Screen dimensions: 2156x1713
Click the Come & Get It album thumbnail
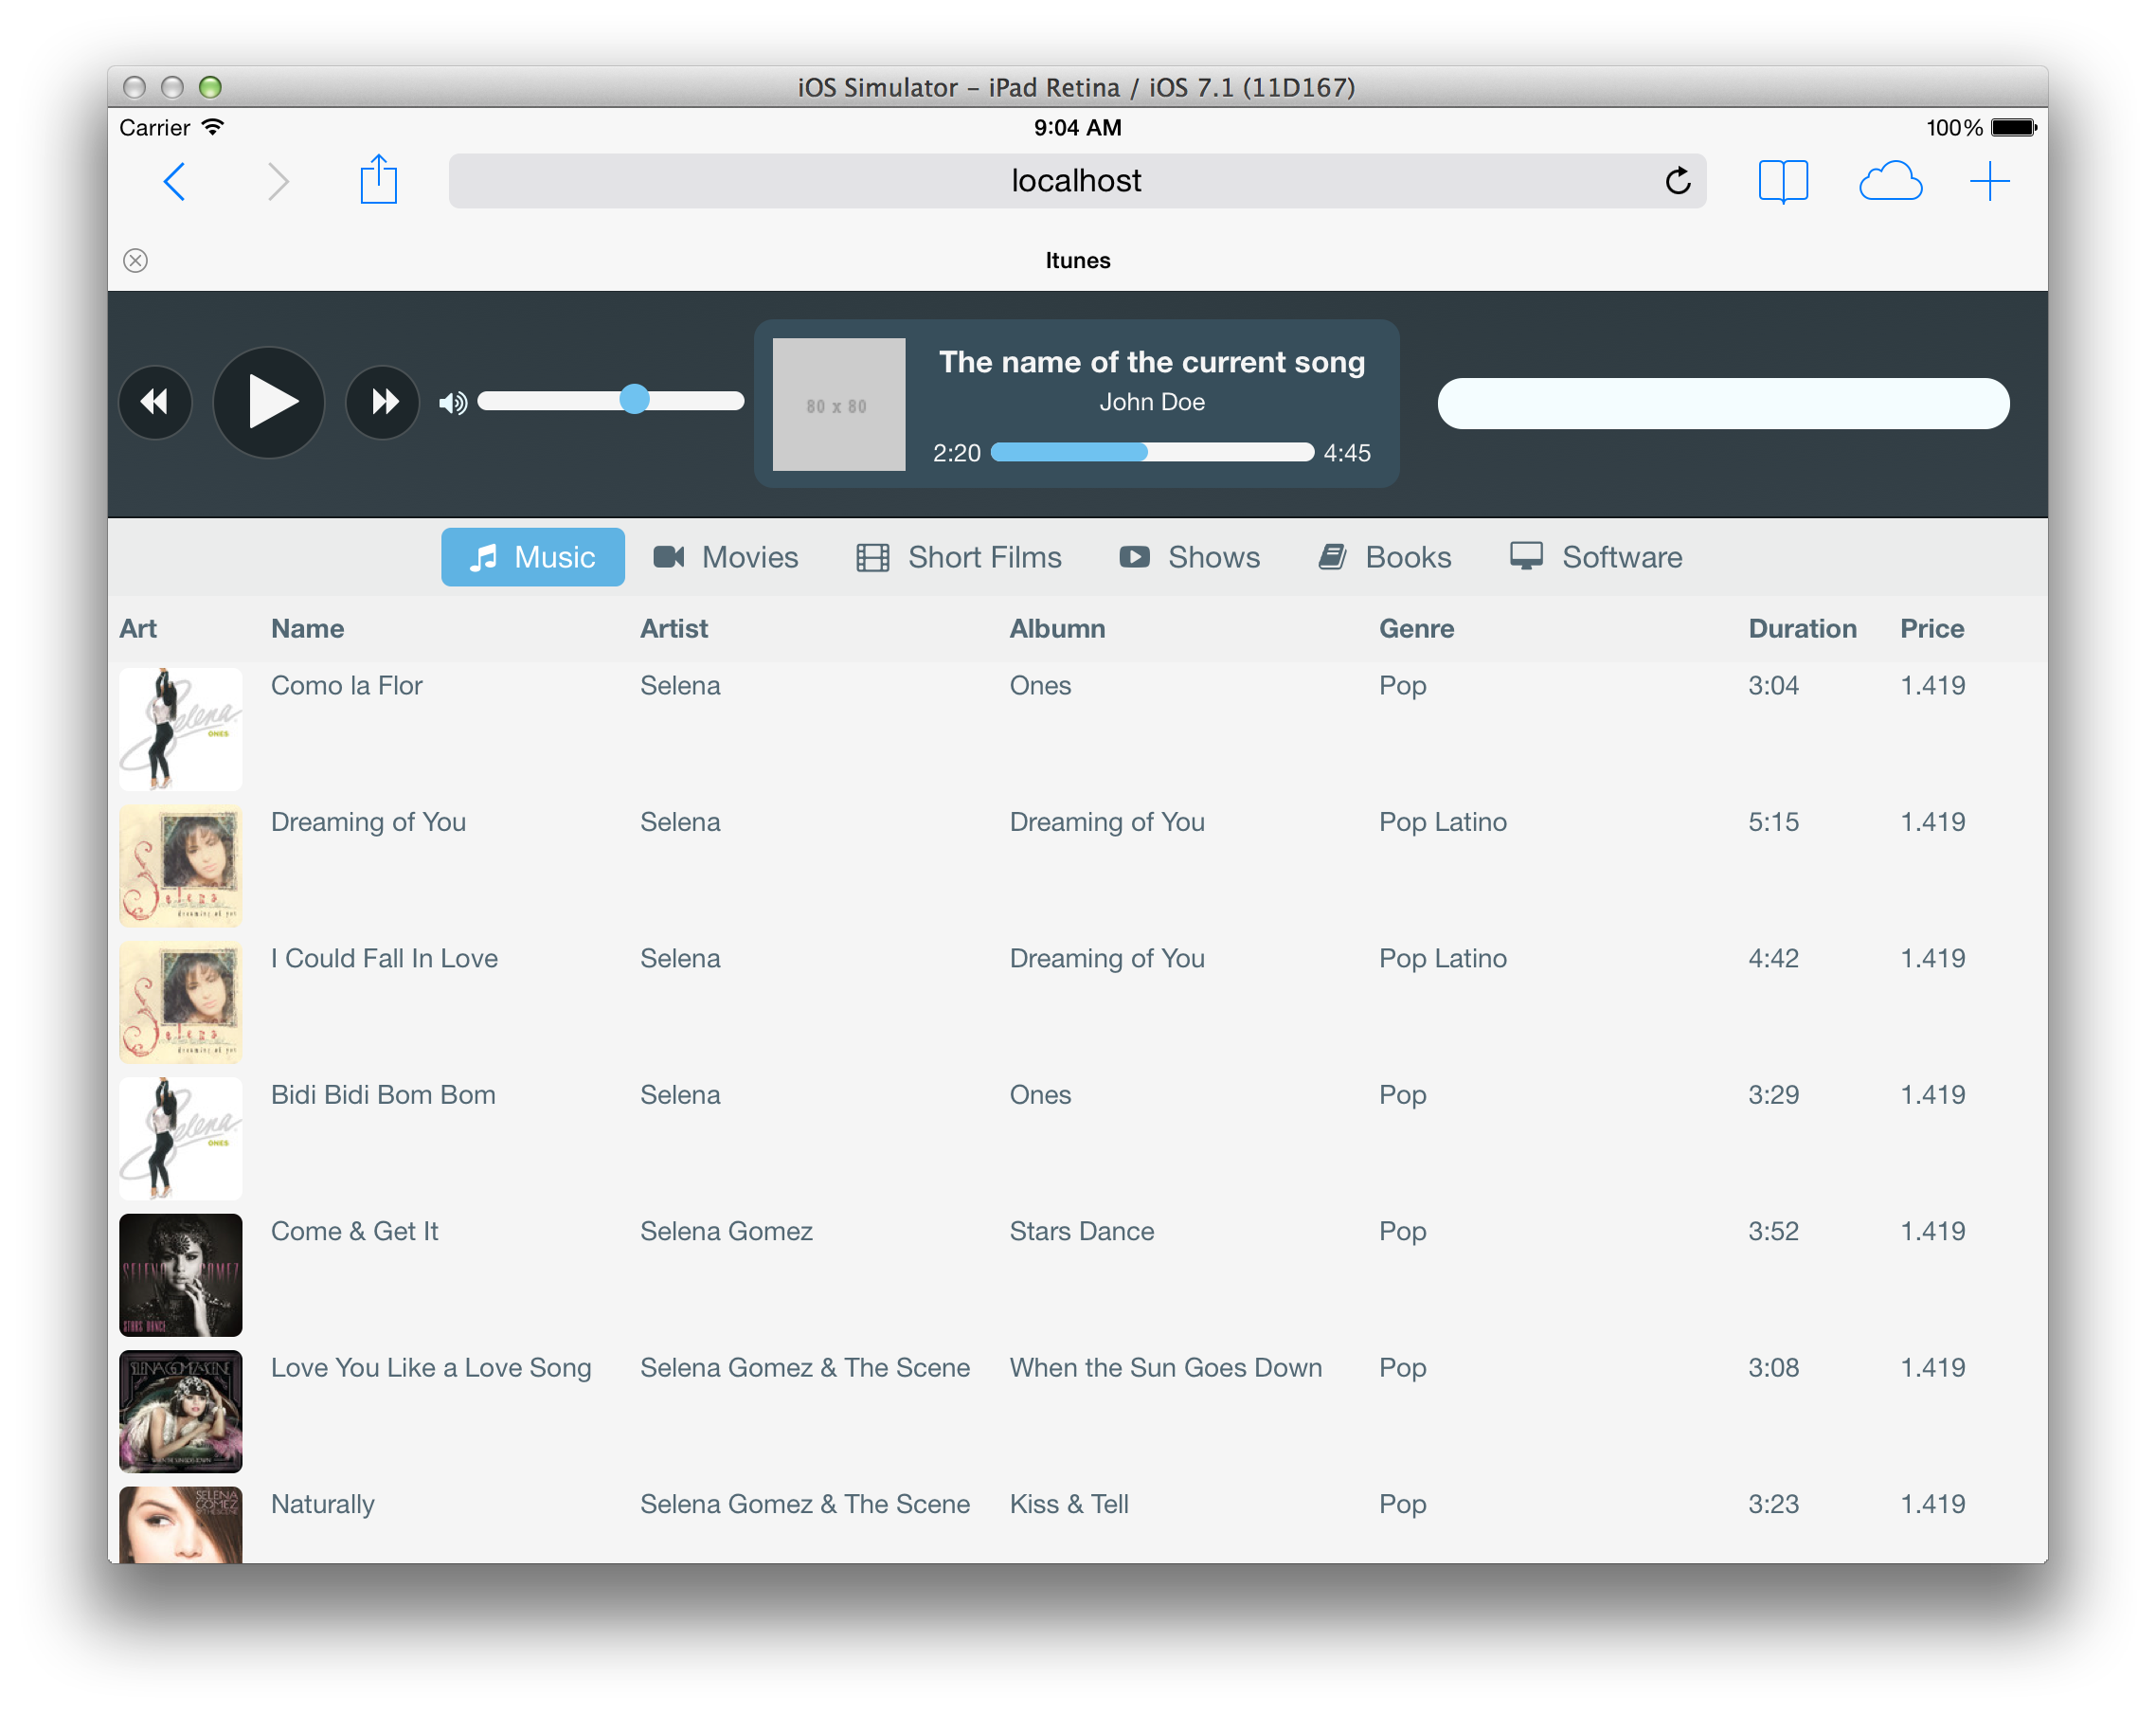click(x=181, y=1274)
